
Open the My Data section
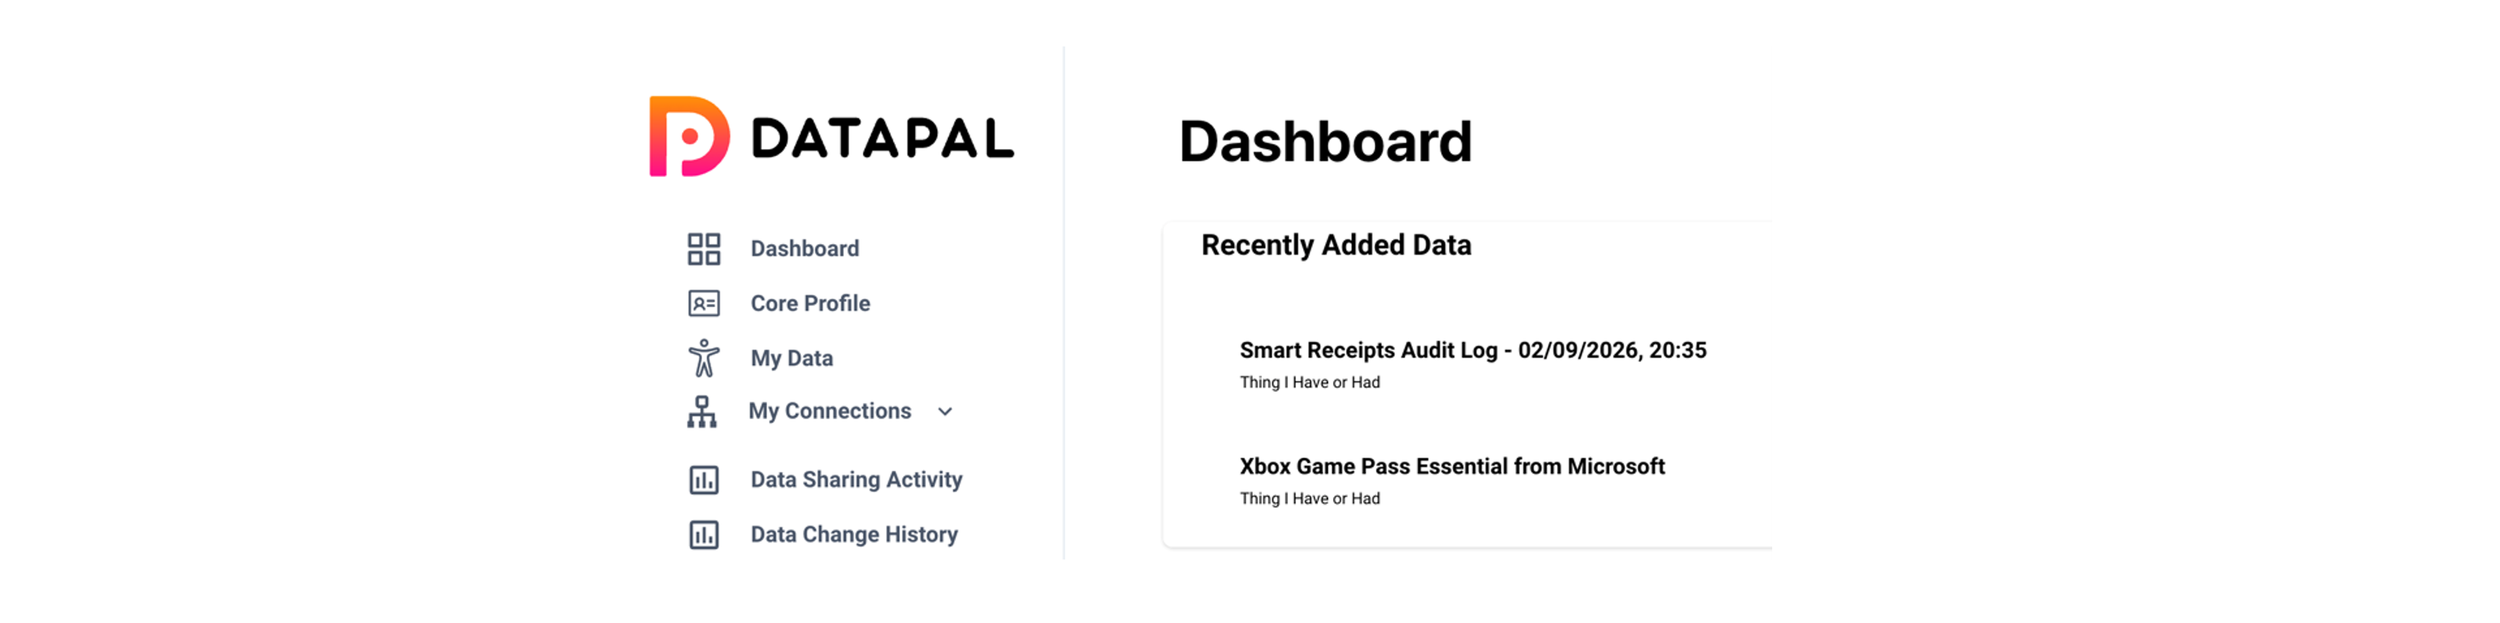pyautogui.click(x=792, y=358)
